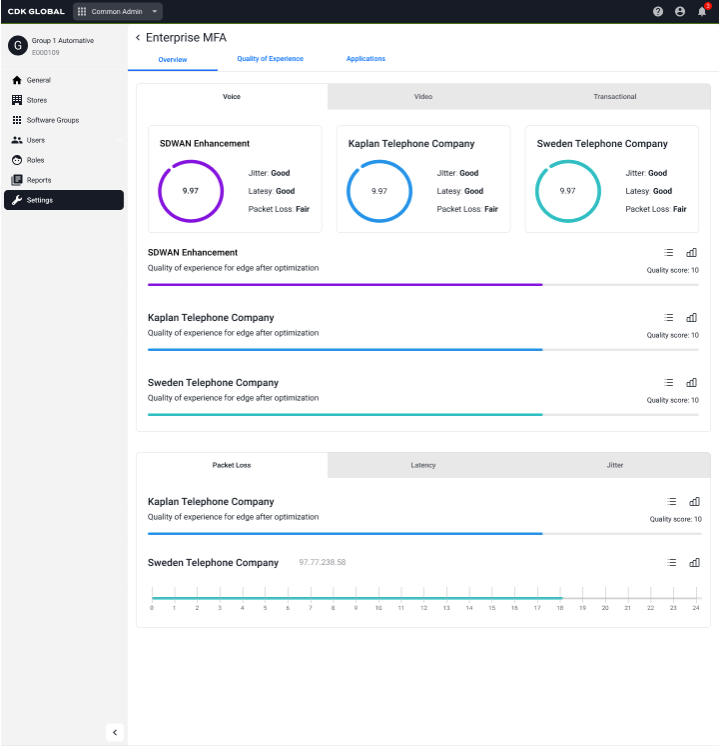Image resolution: width=720 pixels, height=746 pixels.
Task: Select the Packet Loss tab
Action: point(232,465)
